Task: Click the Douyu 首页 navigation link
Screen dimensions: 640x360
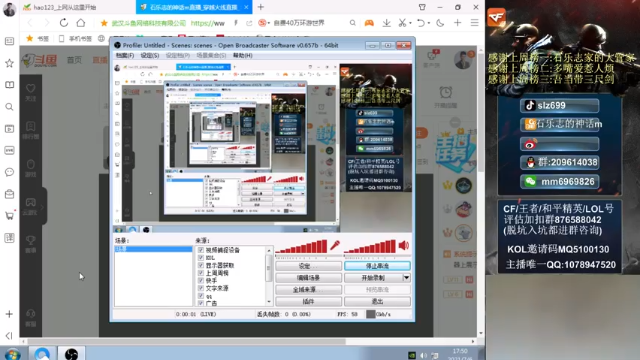Action: tap(74, 60)
